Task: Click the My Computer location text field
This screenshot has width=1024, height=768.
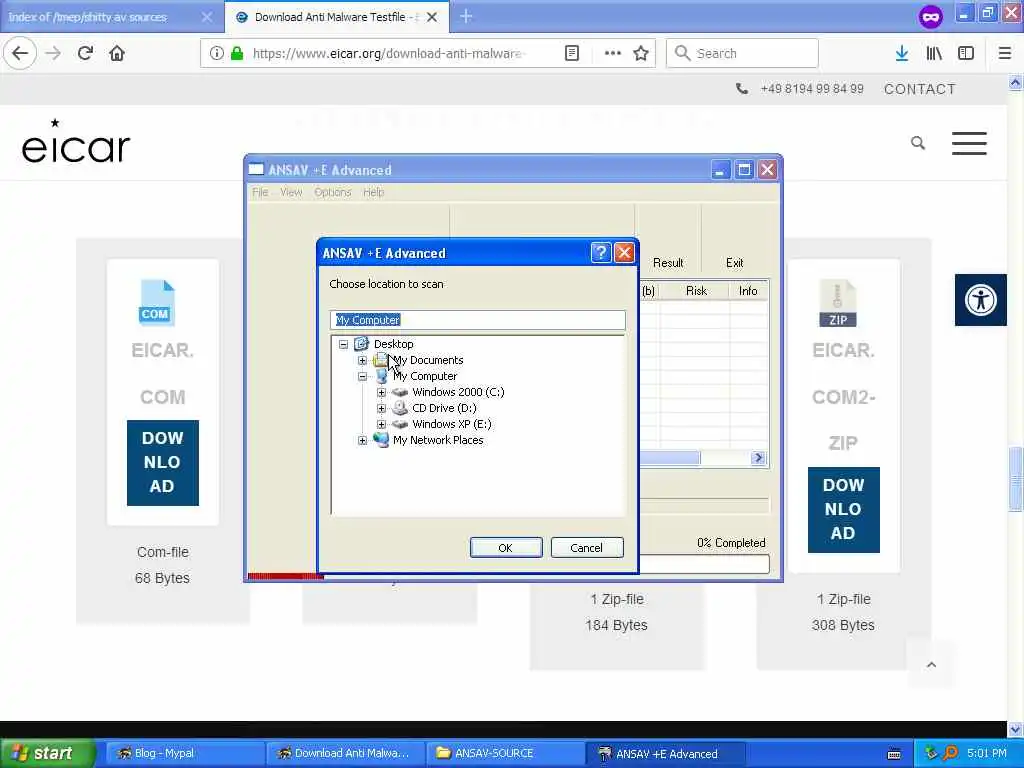Action: pyautogui.click(x=477, y=320)
